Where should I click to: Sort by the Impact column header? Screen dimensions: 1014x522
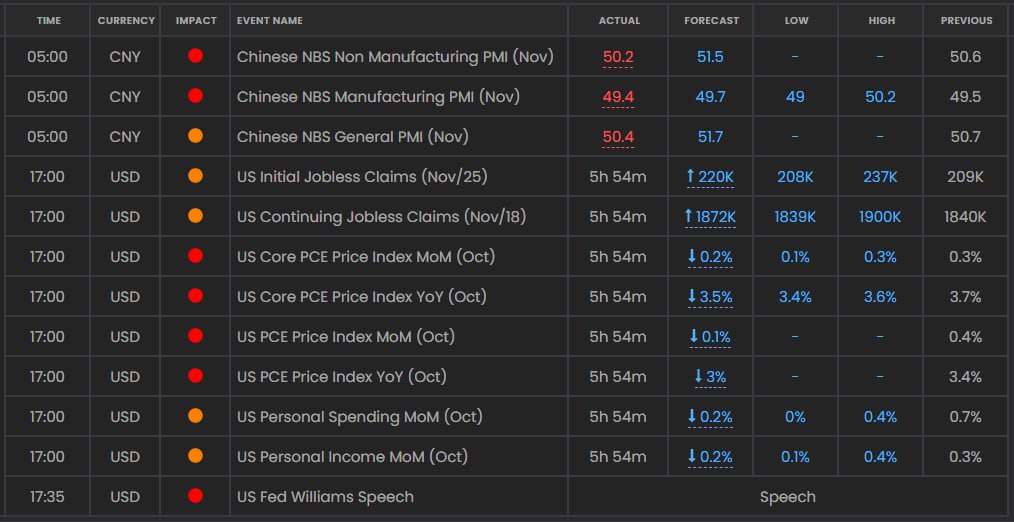coord(195,20)
